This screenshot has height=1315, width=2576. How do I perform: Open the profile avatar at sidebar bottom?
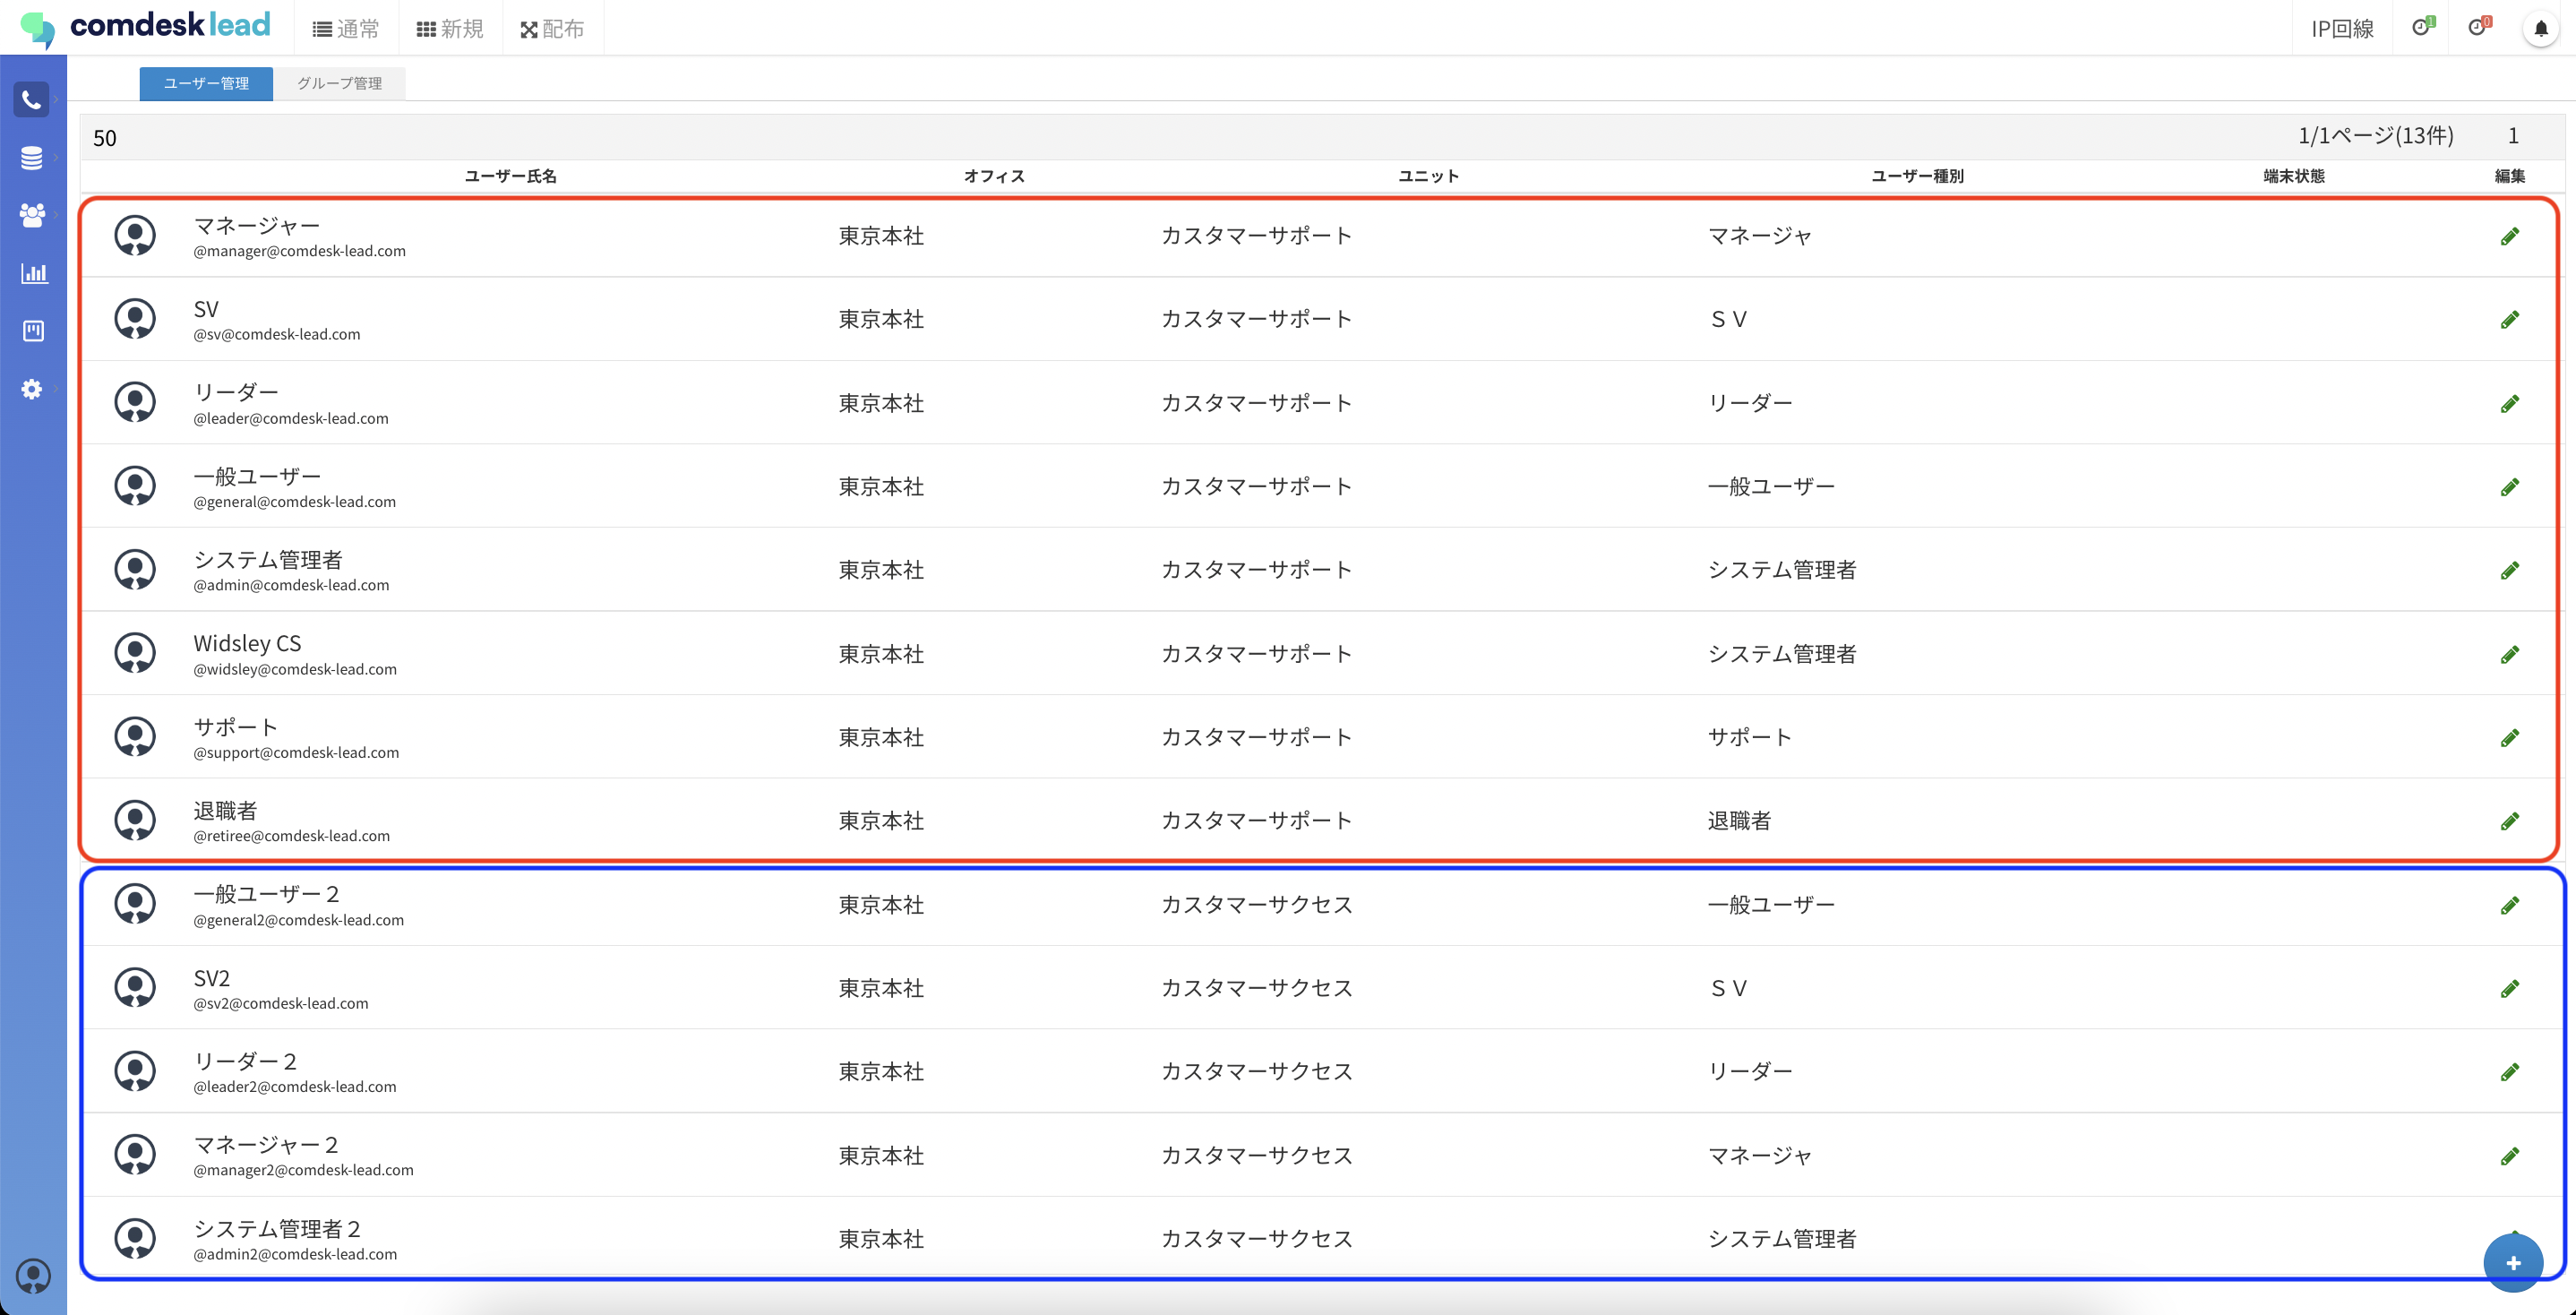33,1276
